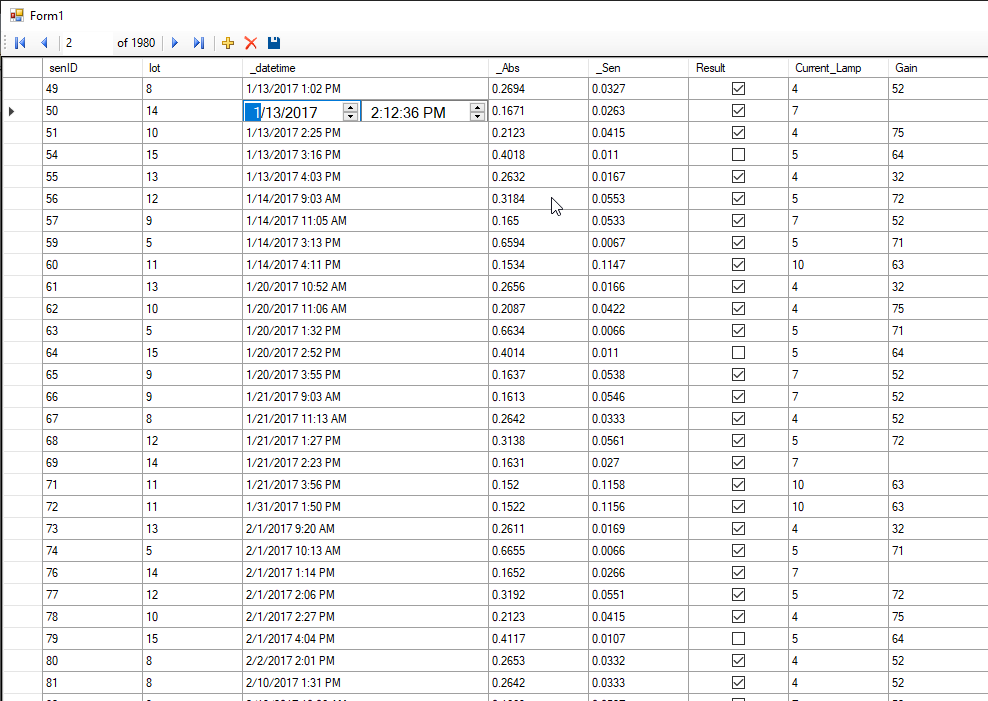Viewport: 988px width, 701px height.
Task: Click the record position number field
Action: (x=86, y=43)
